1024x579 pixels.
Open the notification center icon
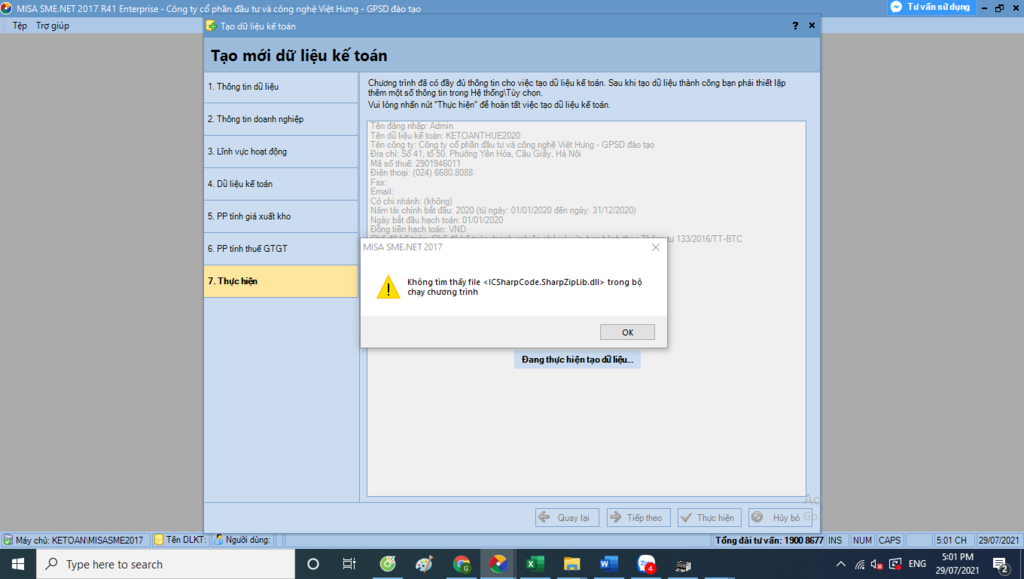click(x=1001, y=564)
